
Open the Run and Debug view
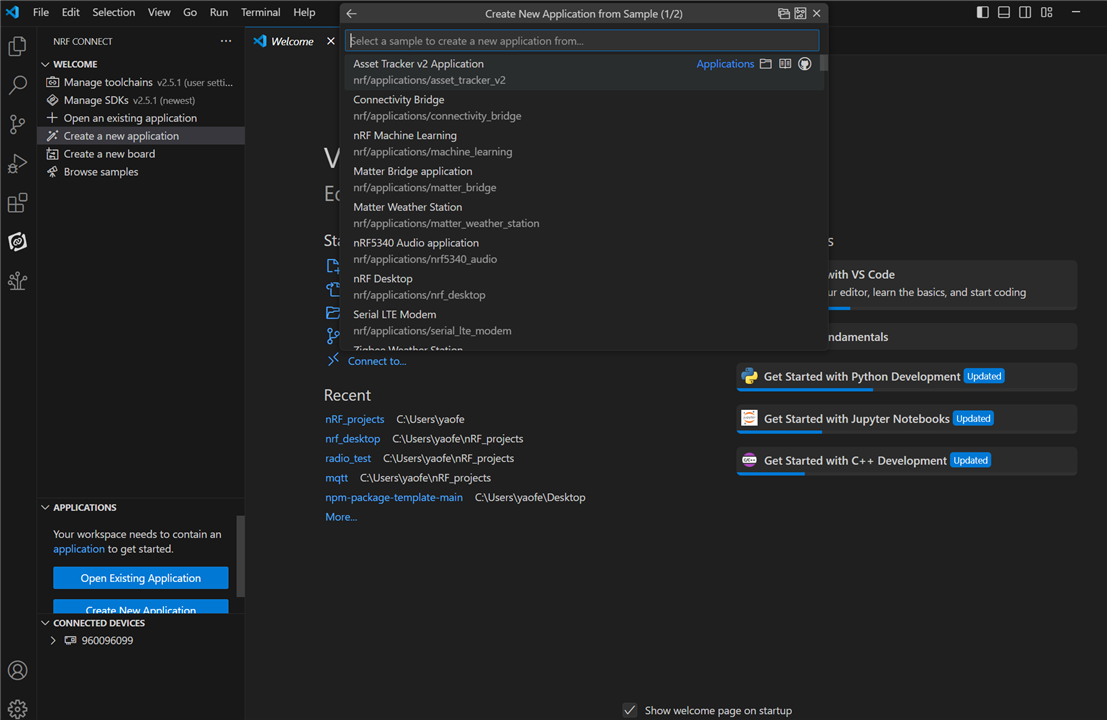(x=18, y=164)
